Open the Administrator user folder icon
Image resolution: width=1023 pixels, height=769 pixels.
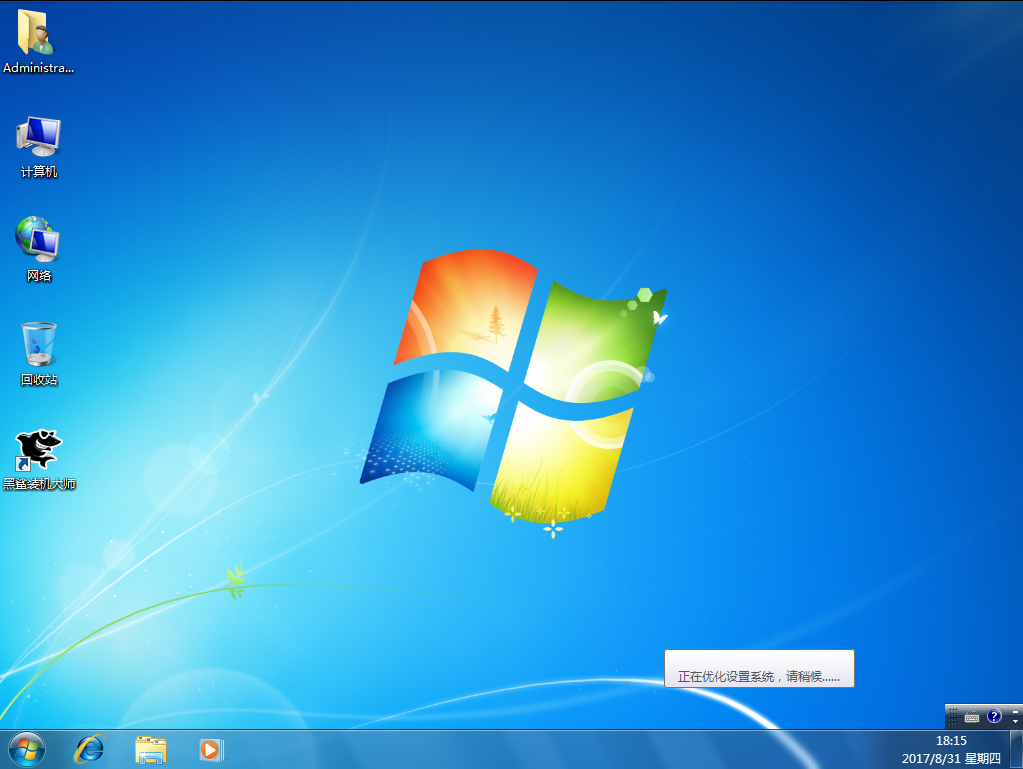[x=38, y=33]
